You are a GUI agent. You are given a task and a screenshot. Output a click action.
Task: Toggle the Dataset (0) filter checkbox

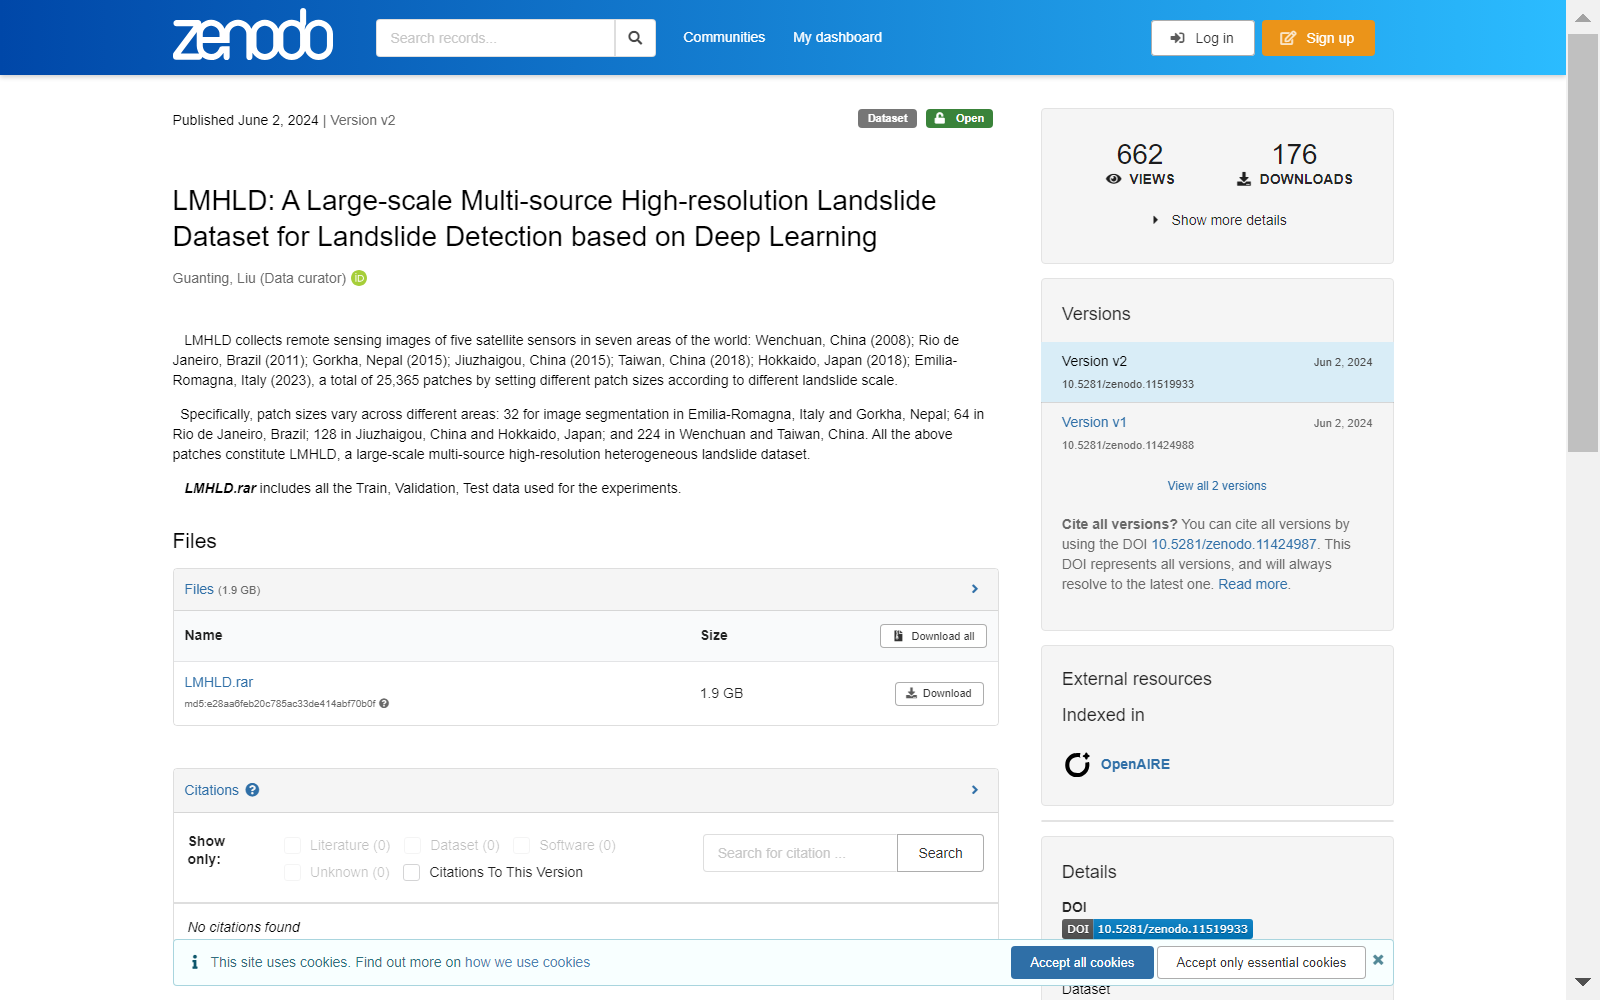[x=413, y=846]
